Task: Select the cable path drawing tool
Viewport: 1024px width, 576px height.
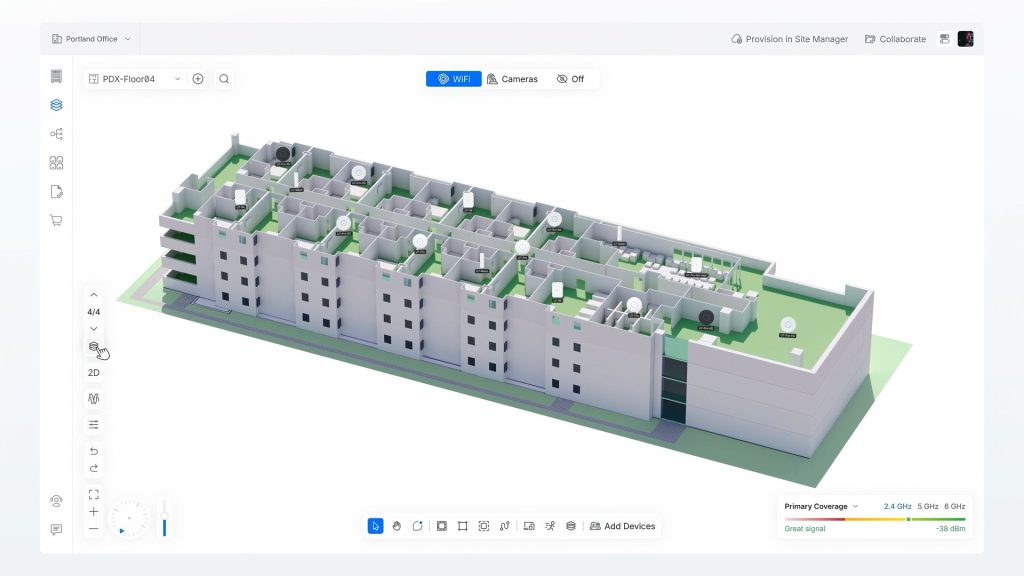Action: click(505, 526)
